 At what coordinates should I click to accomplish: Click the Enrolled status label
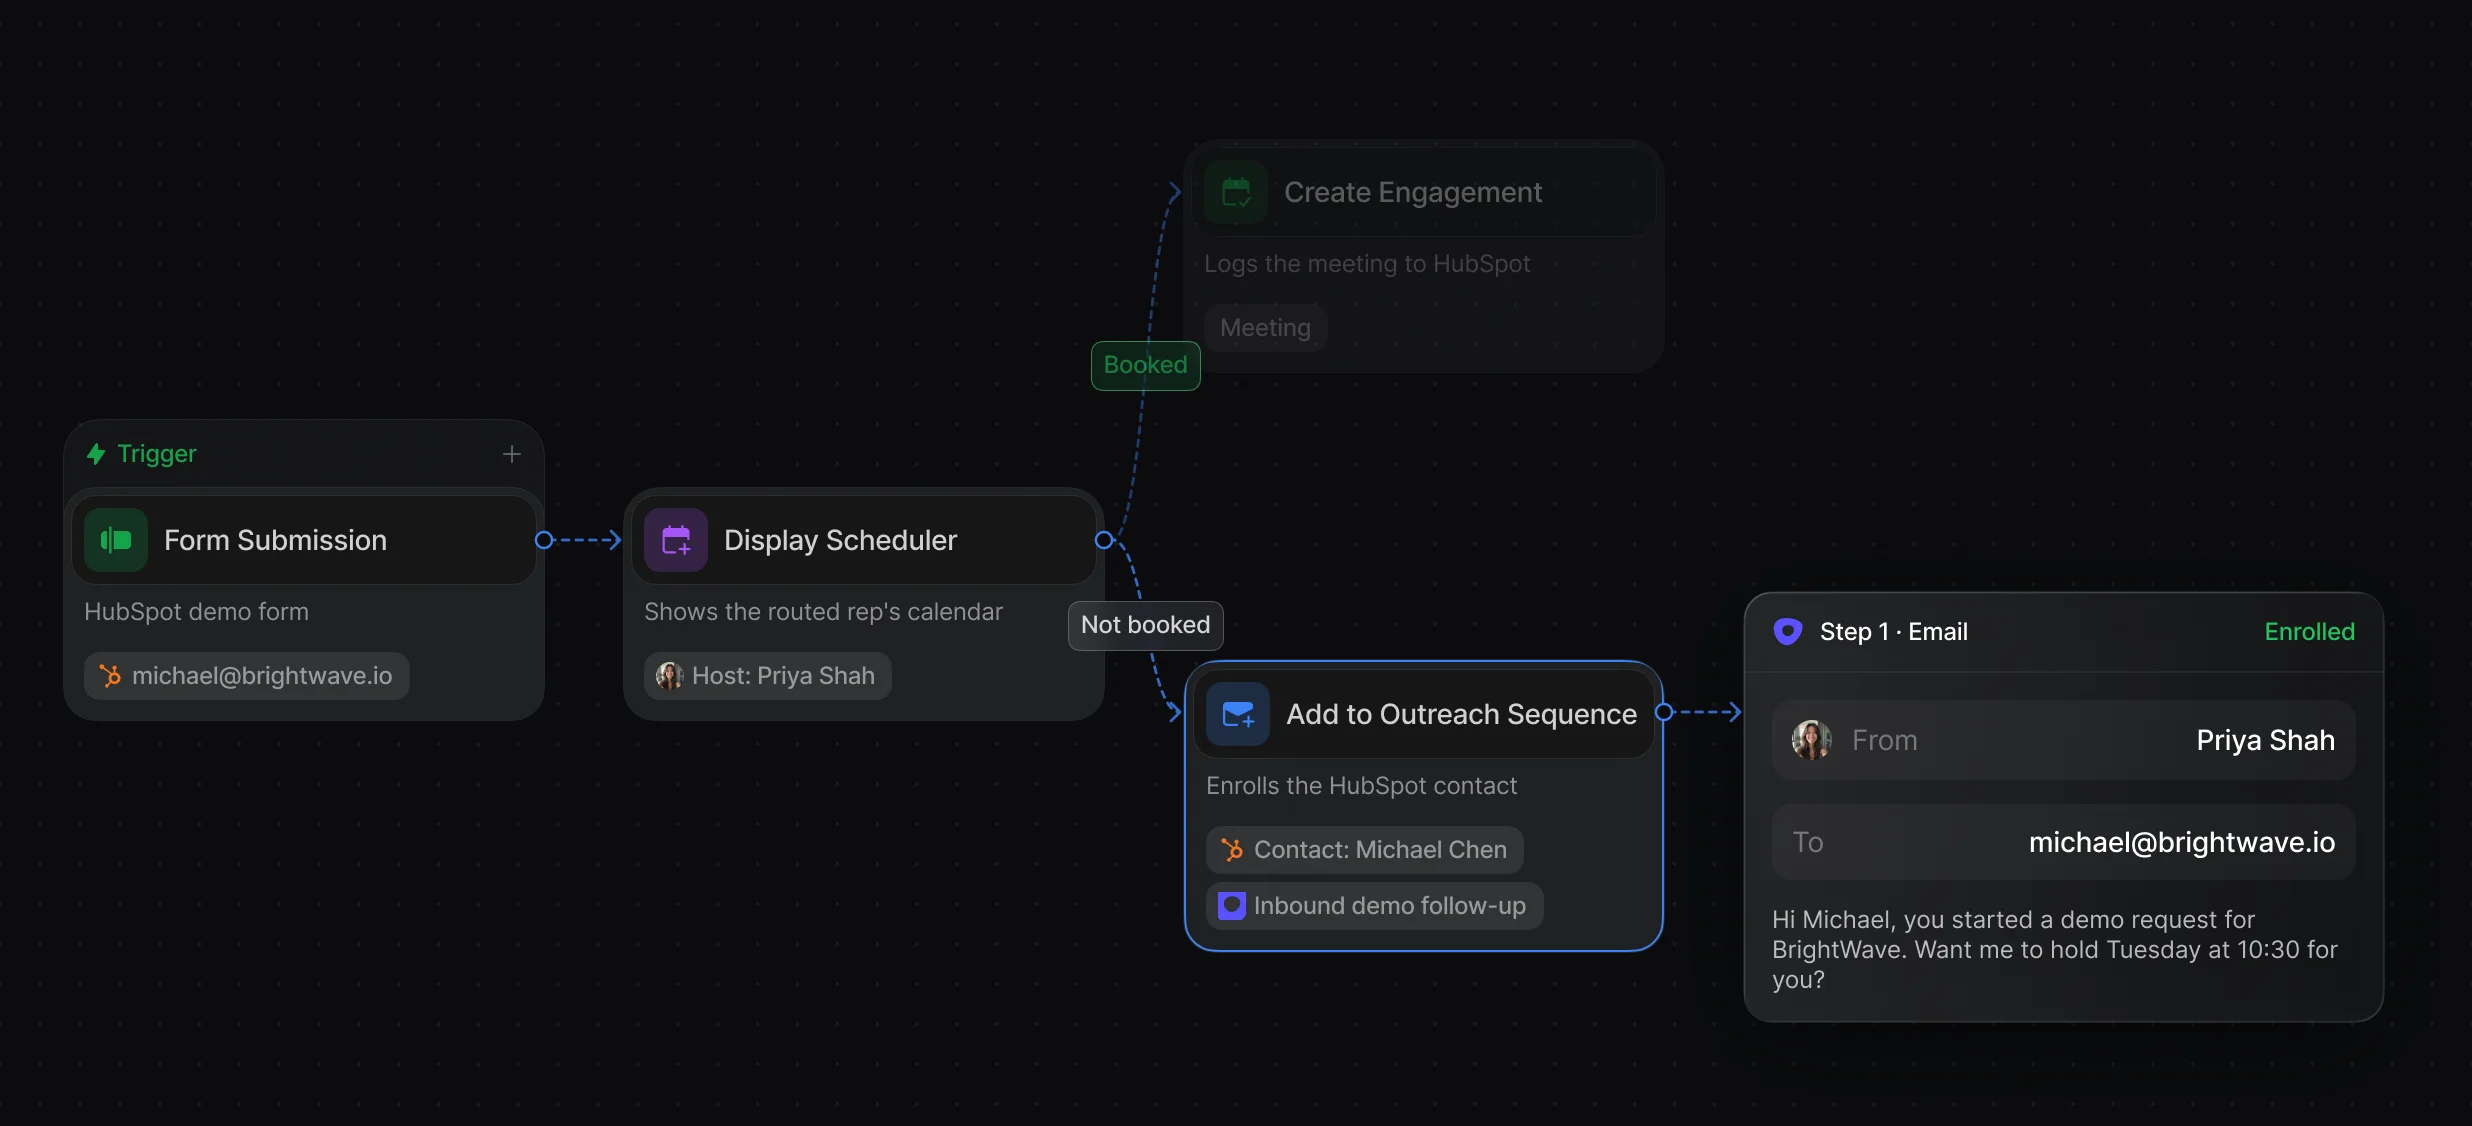tap(2309, 632)
